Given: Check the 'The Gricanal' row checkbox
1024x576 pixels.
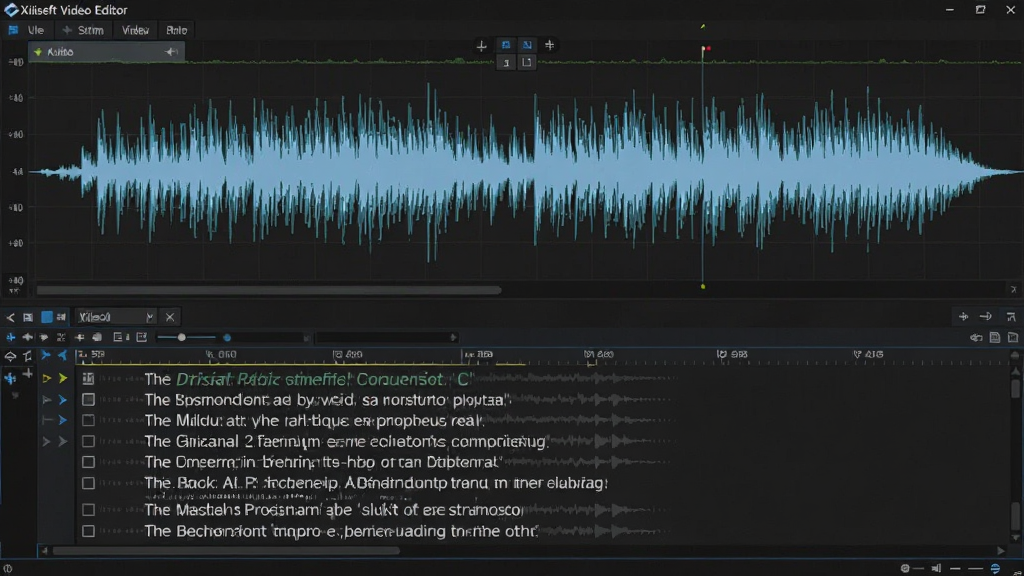Looking at the screenshot, I should point(88,441).
